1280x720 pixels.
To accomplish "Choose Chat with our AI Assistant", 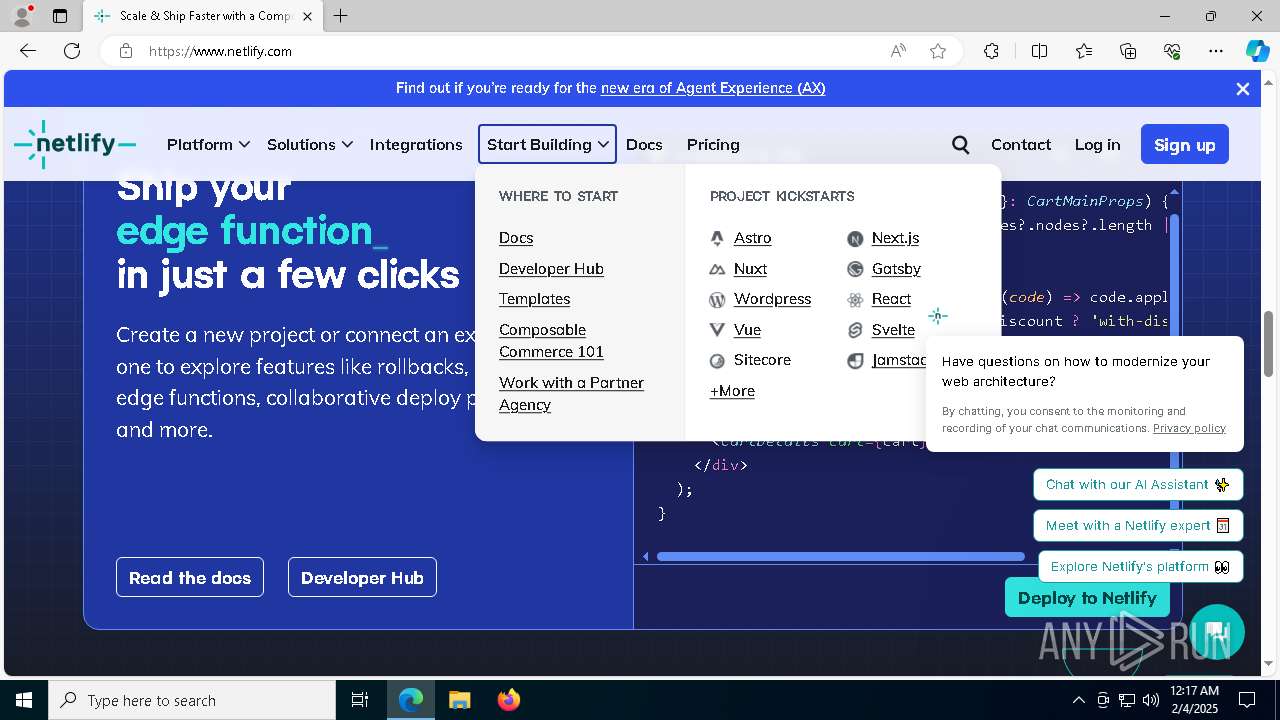I will click(1138, 485).
